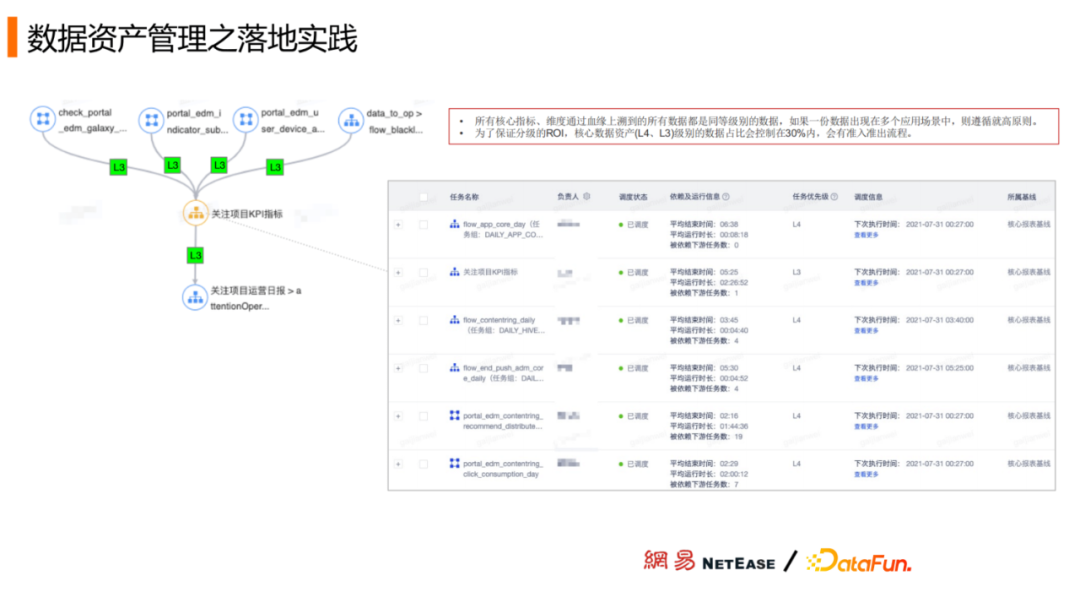Click the workflow icon beside flow_contentring_daily
The image size is (1080, 608).
tap(455, 320)
